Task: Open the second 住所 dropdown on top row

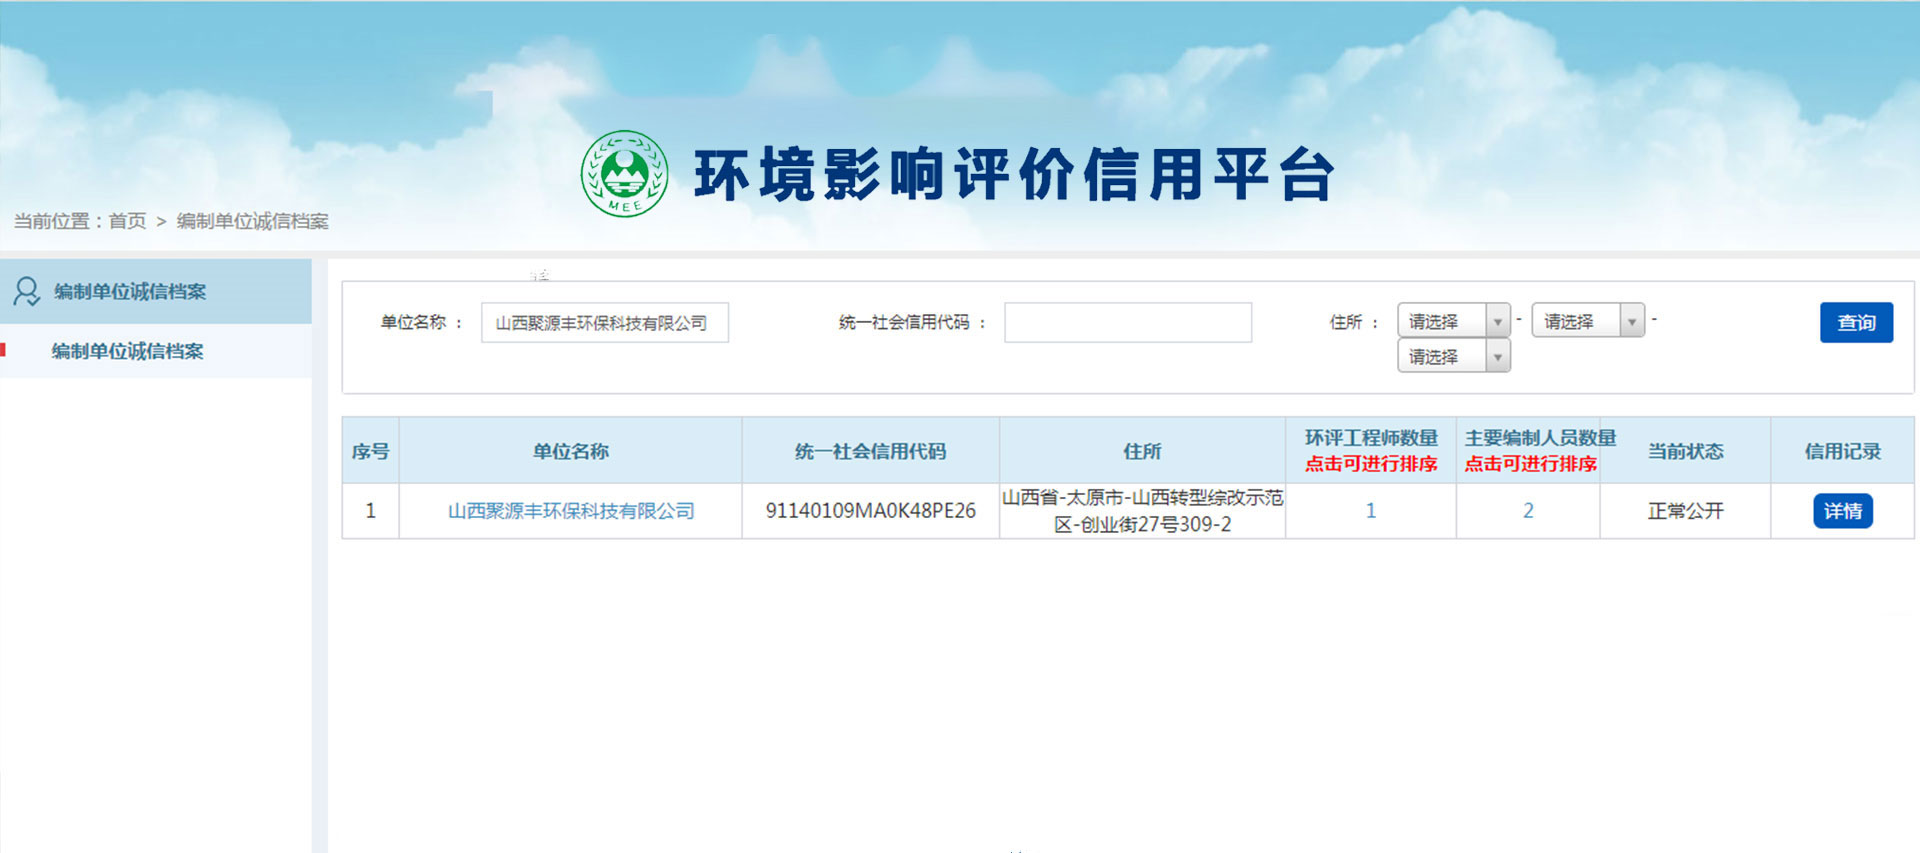Action: pyautogui.click(x=1587, y=321)
